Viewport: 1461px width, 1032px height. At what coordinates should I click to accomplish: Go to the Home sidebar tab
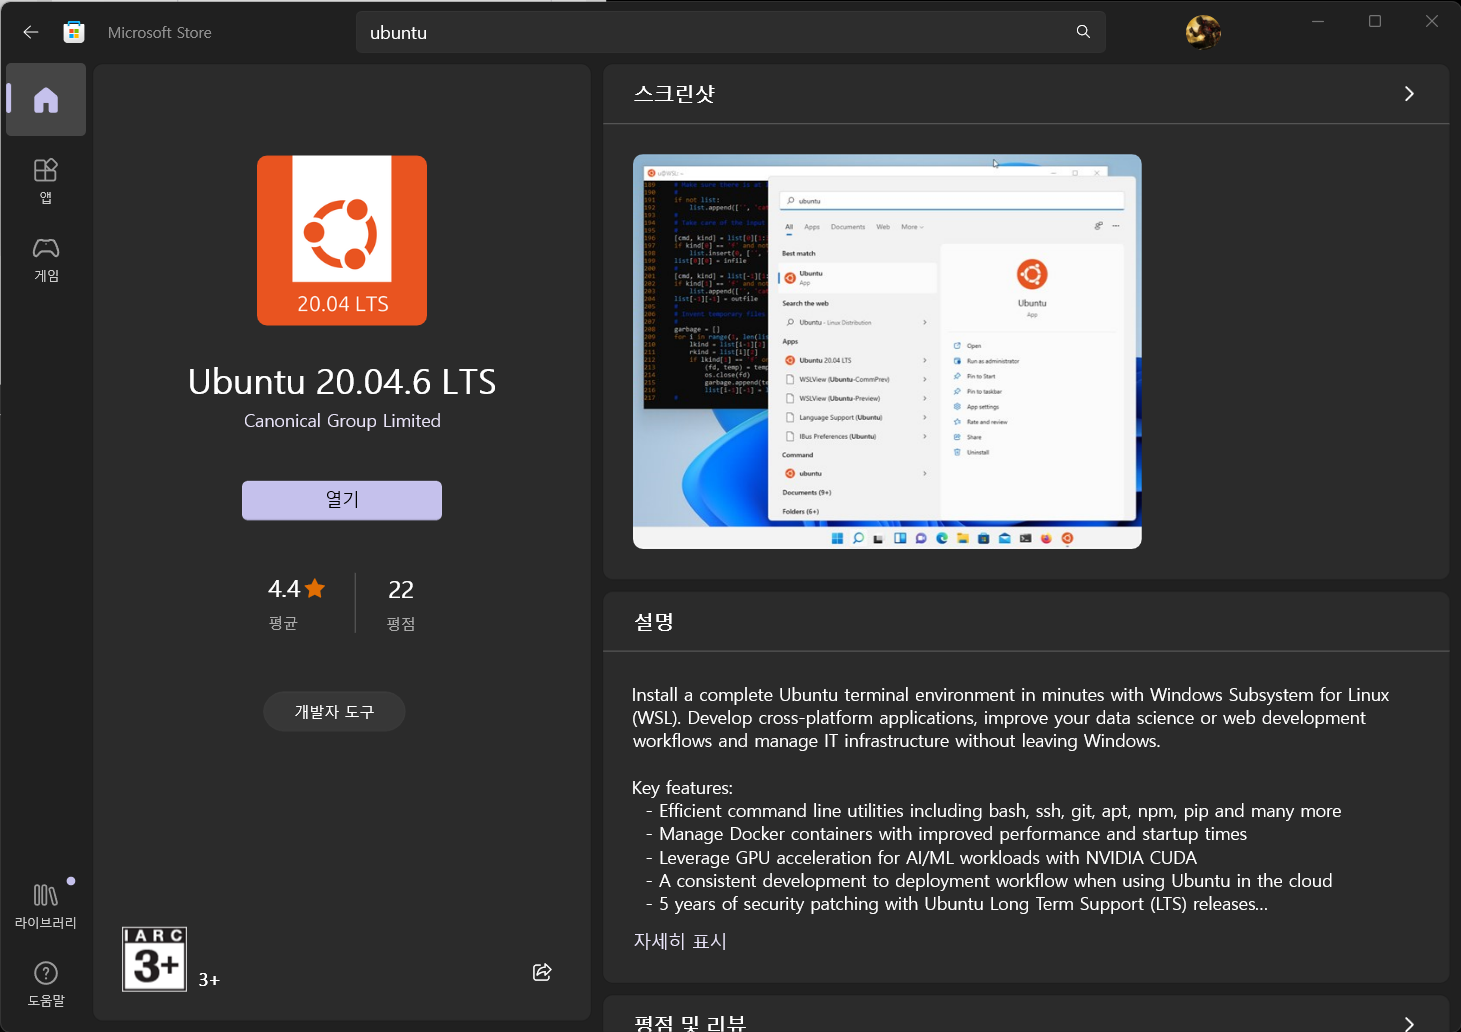46,100
